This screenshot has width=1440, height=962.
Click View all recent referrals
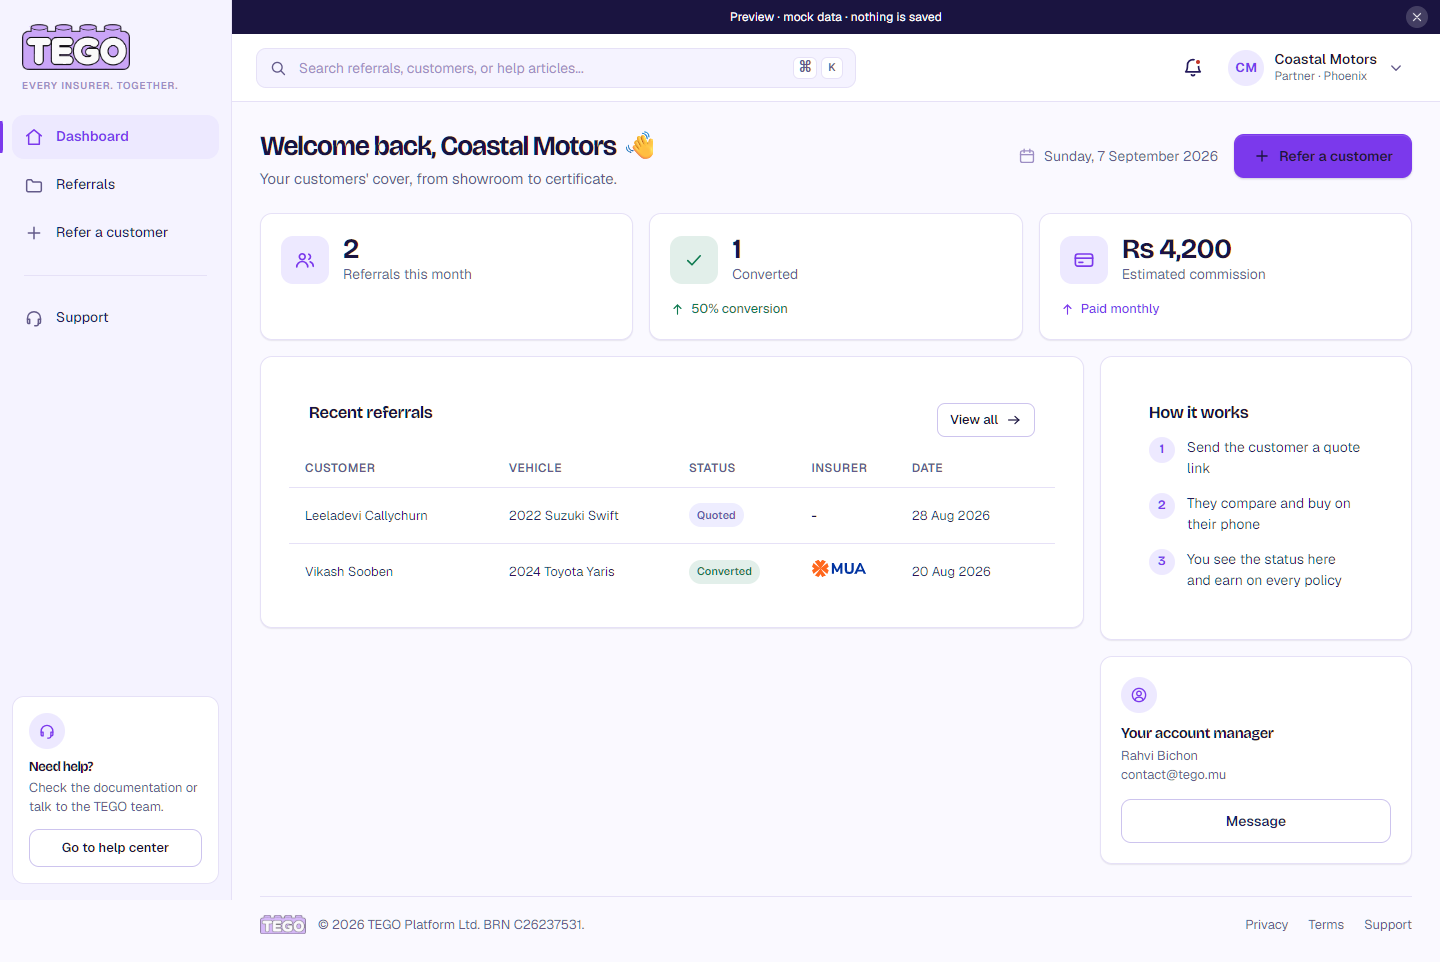point(986,420)
